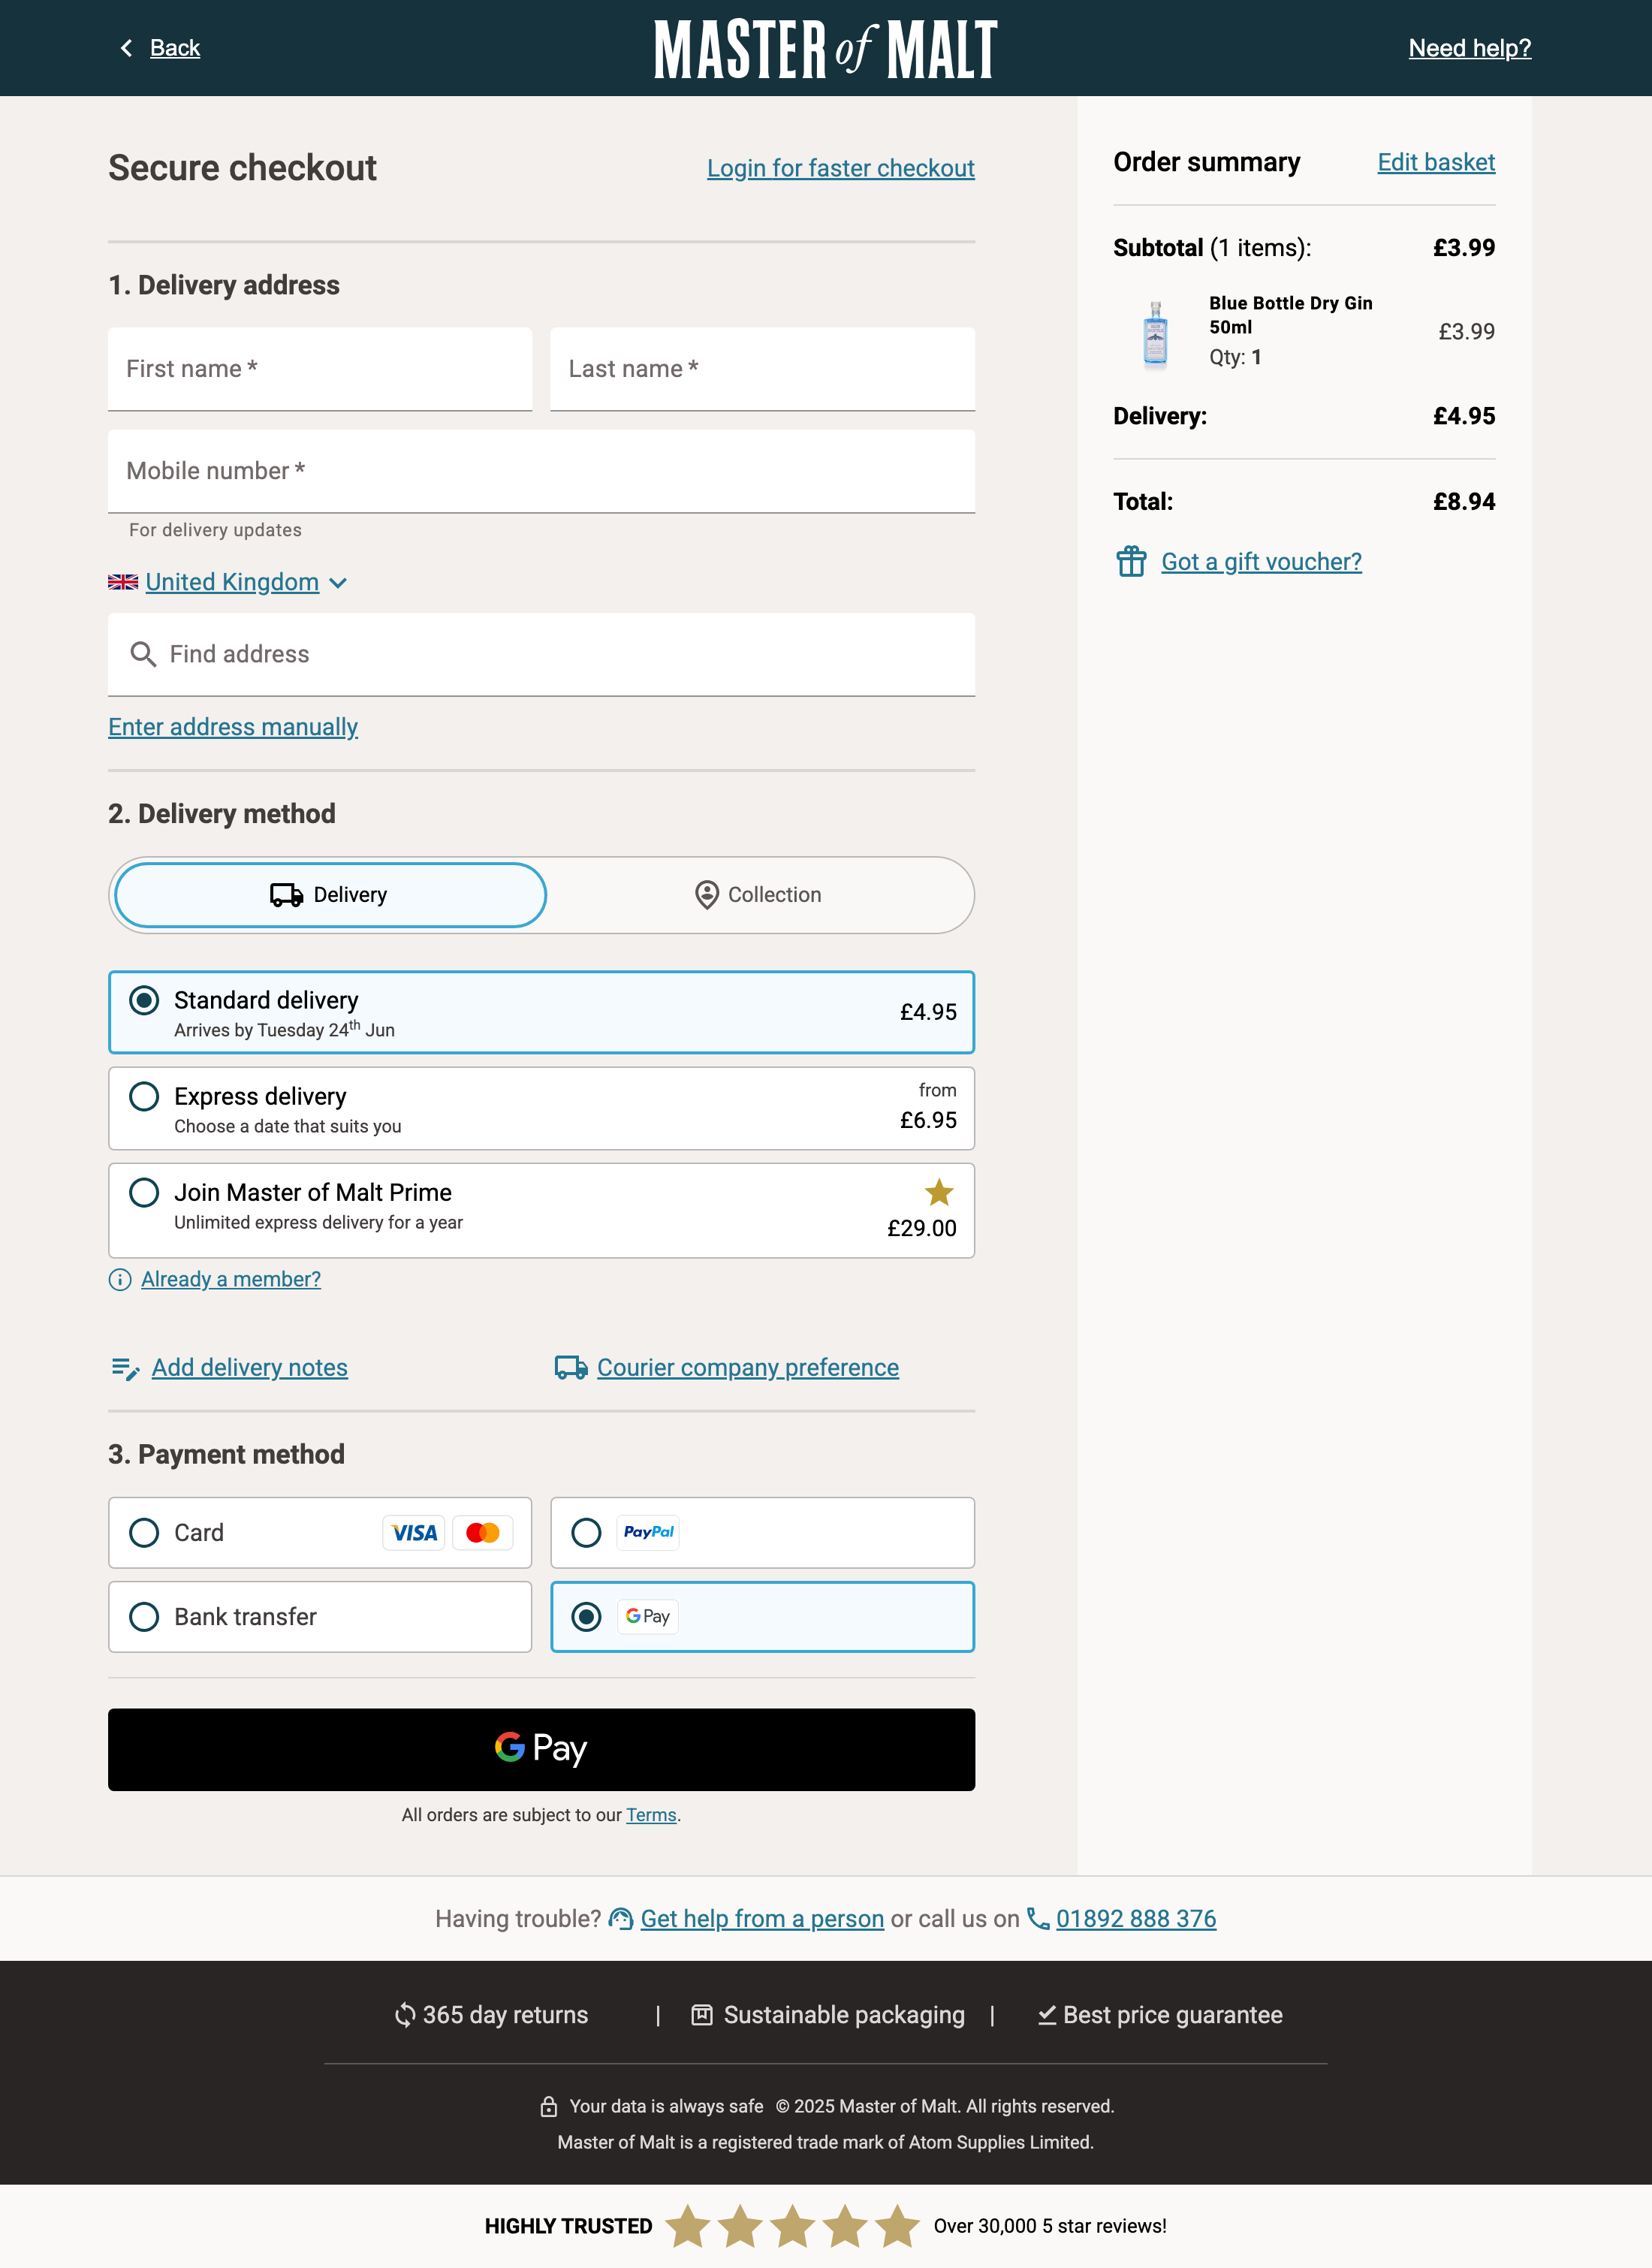The width and height of the screenshot is (1652, 2268).
Task: Click the info icon next to Already a member
Action: click(120, 1279)
